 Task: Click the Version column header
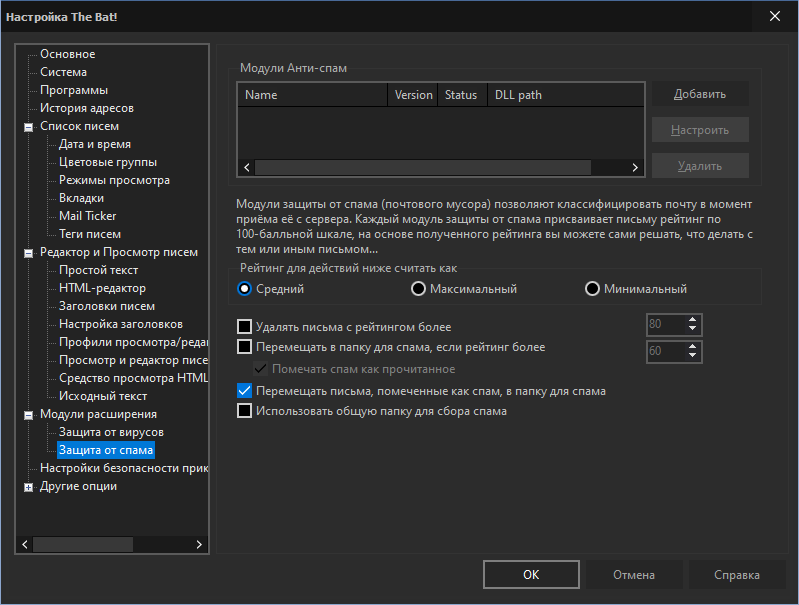[x=413, y=95]
